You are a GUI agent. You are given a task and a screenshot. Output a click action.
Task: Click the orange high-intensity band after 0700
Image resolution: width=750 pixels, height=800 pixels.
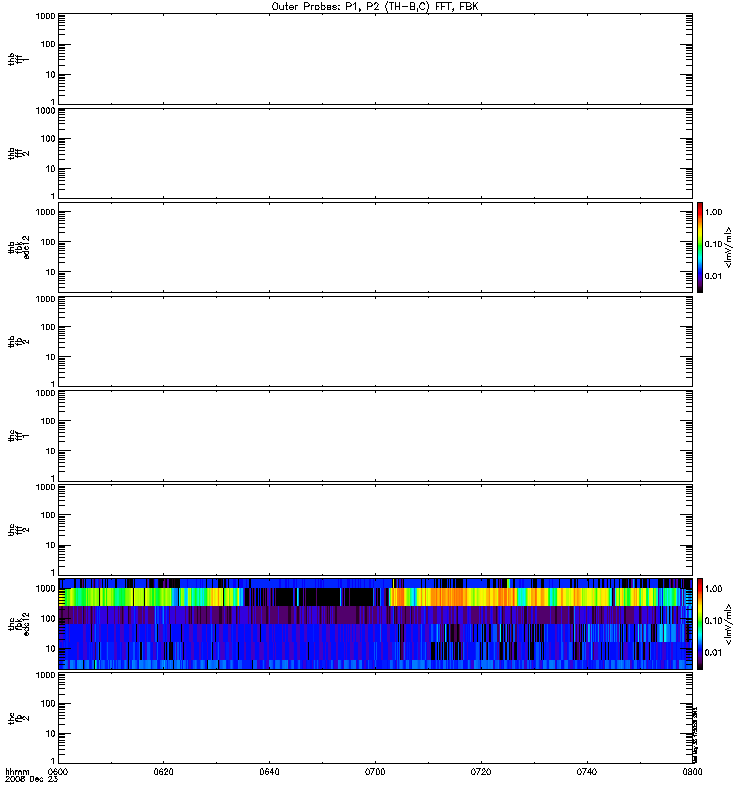tap(449, 597)
